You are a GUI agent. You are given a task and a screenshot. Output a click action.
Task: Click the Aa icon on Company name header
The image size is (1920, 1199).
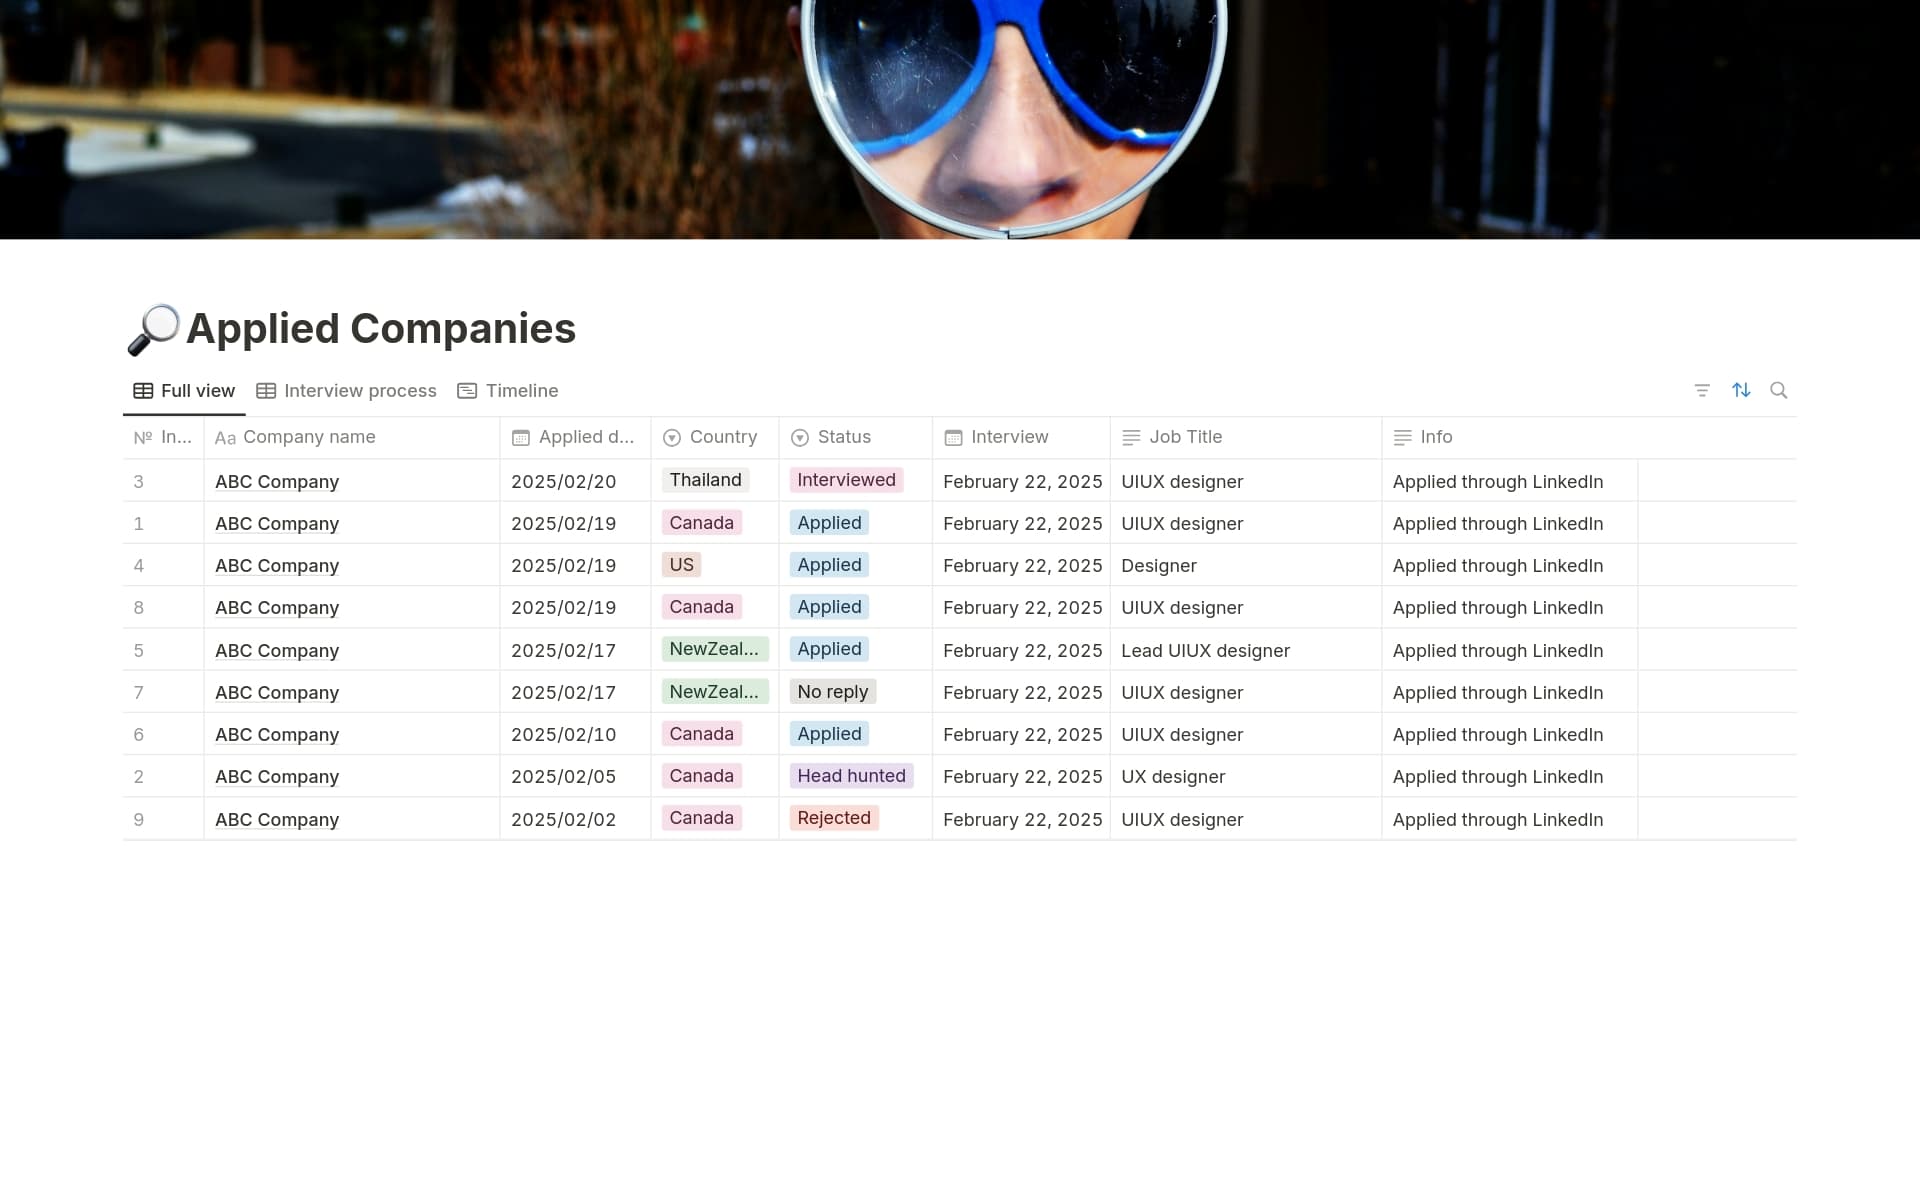(226, 437)
